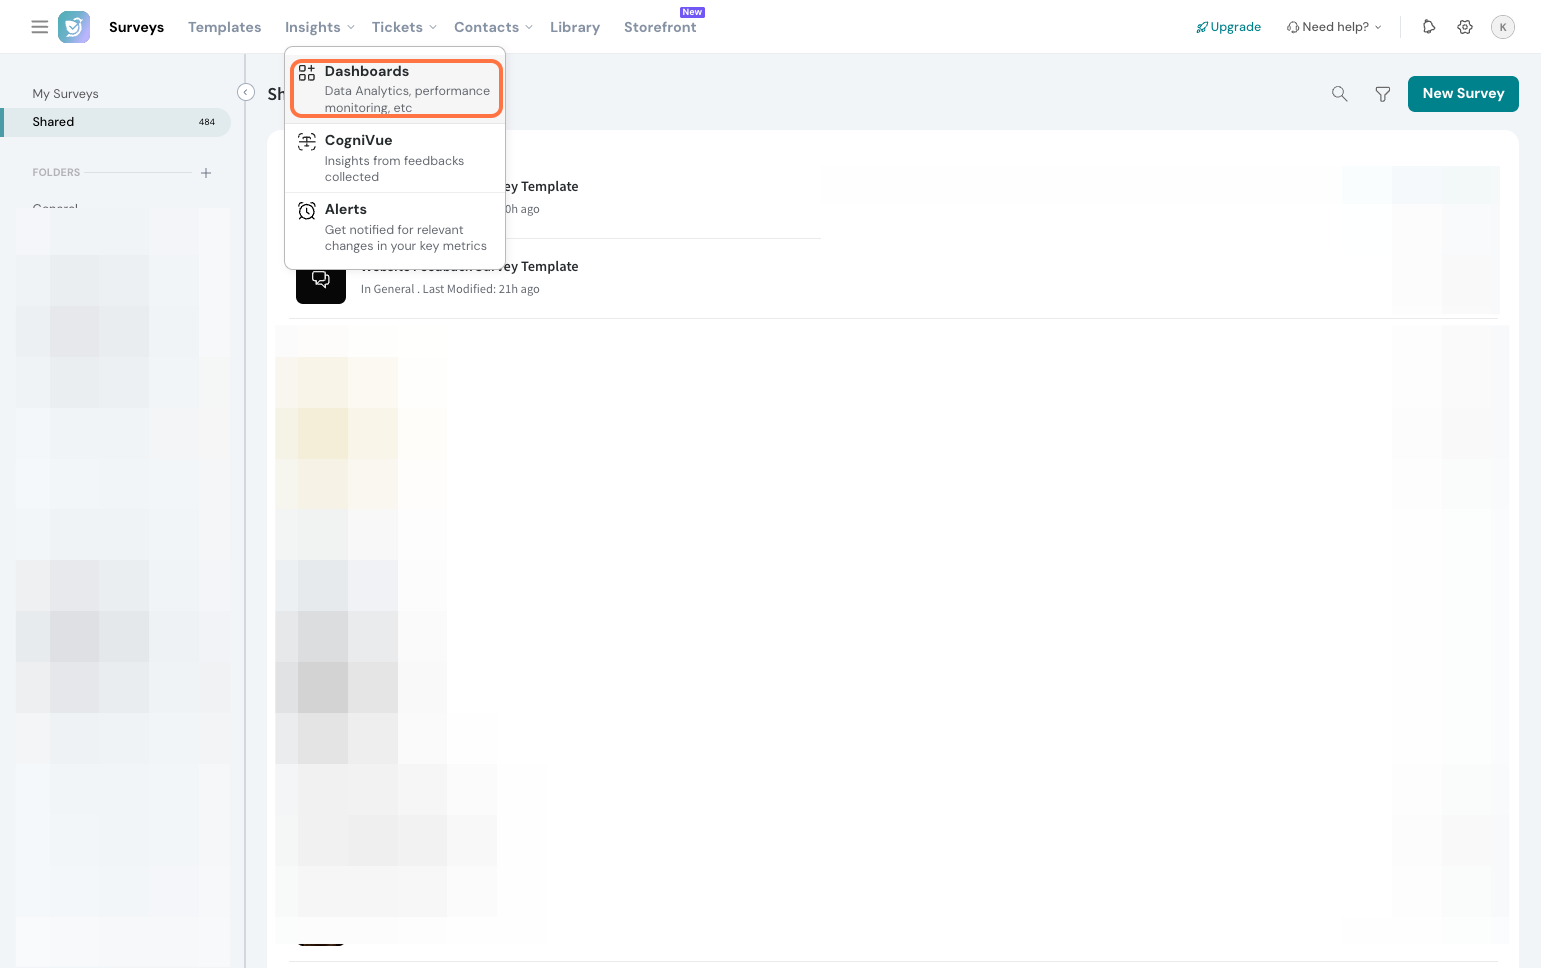Viewport: 1541px width, 968px height.
Task: Click the New Survey button
Action: 1463,94
